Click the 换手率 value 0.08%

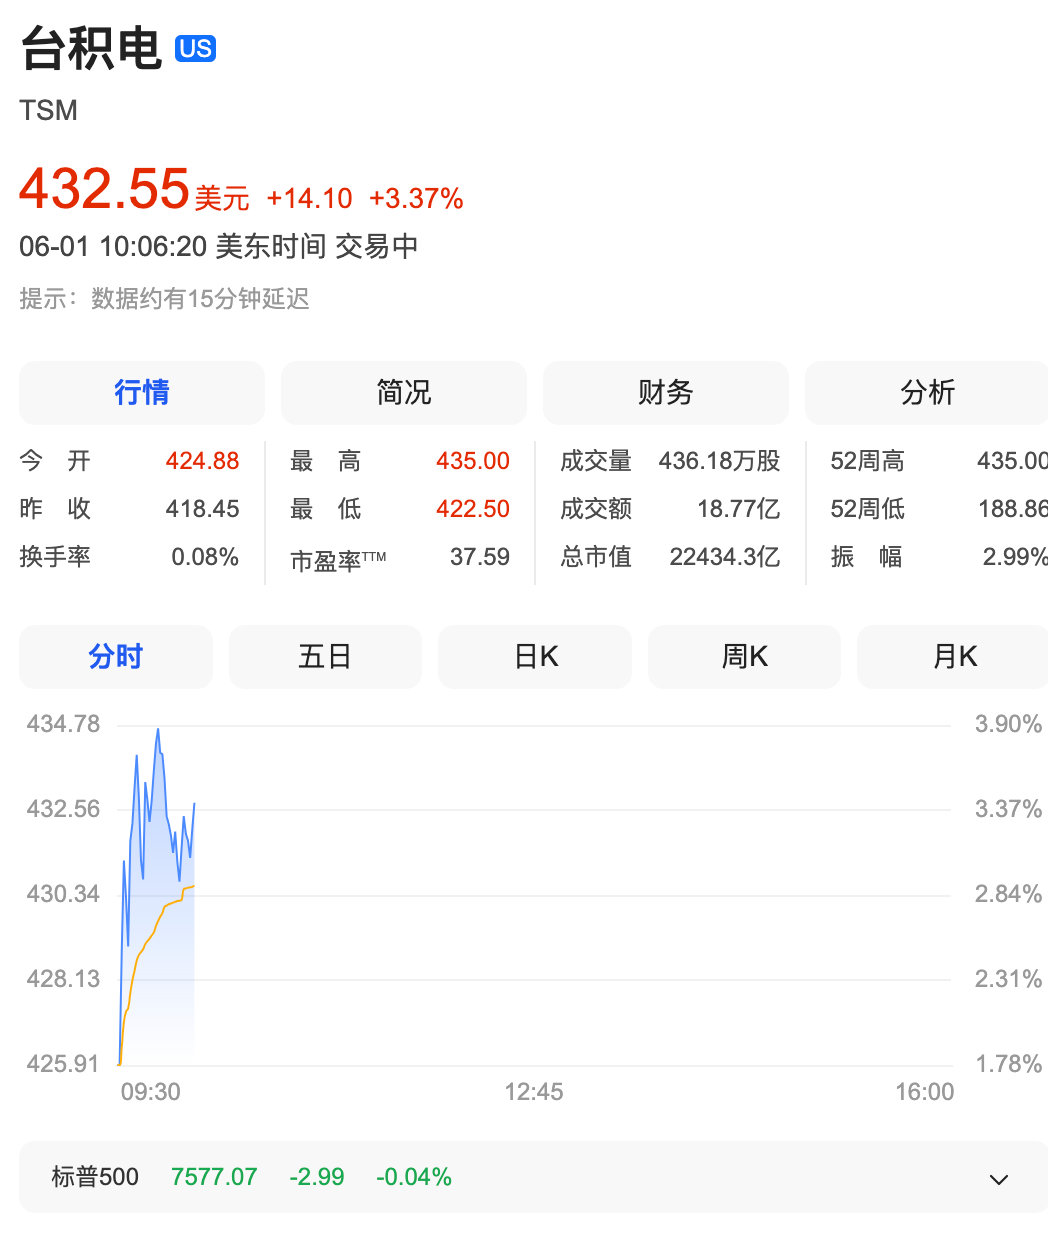[x=205, y=557]
